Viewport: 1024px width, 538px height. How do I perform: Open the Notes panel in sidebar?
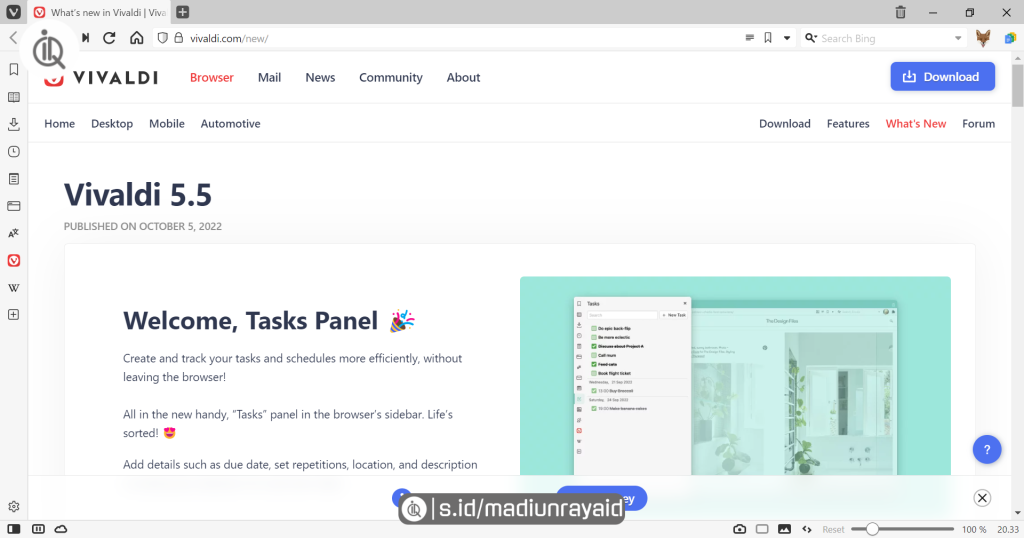[x=14, y=179]
